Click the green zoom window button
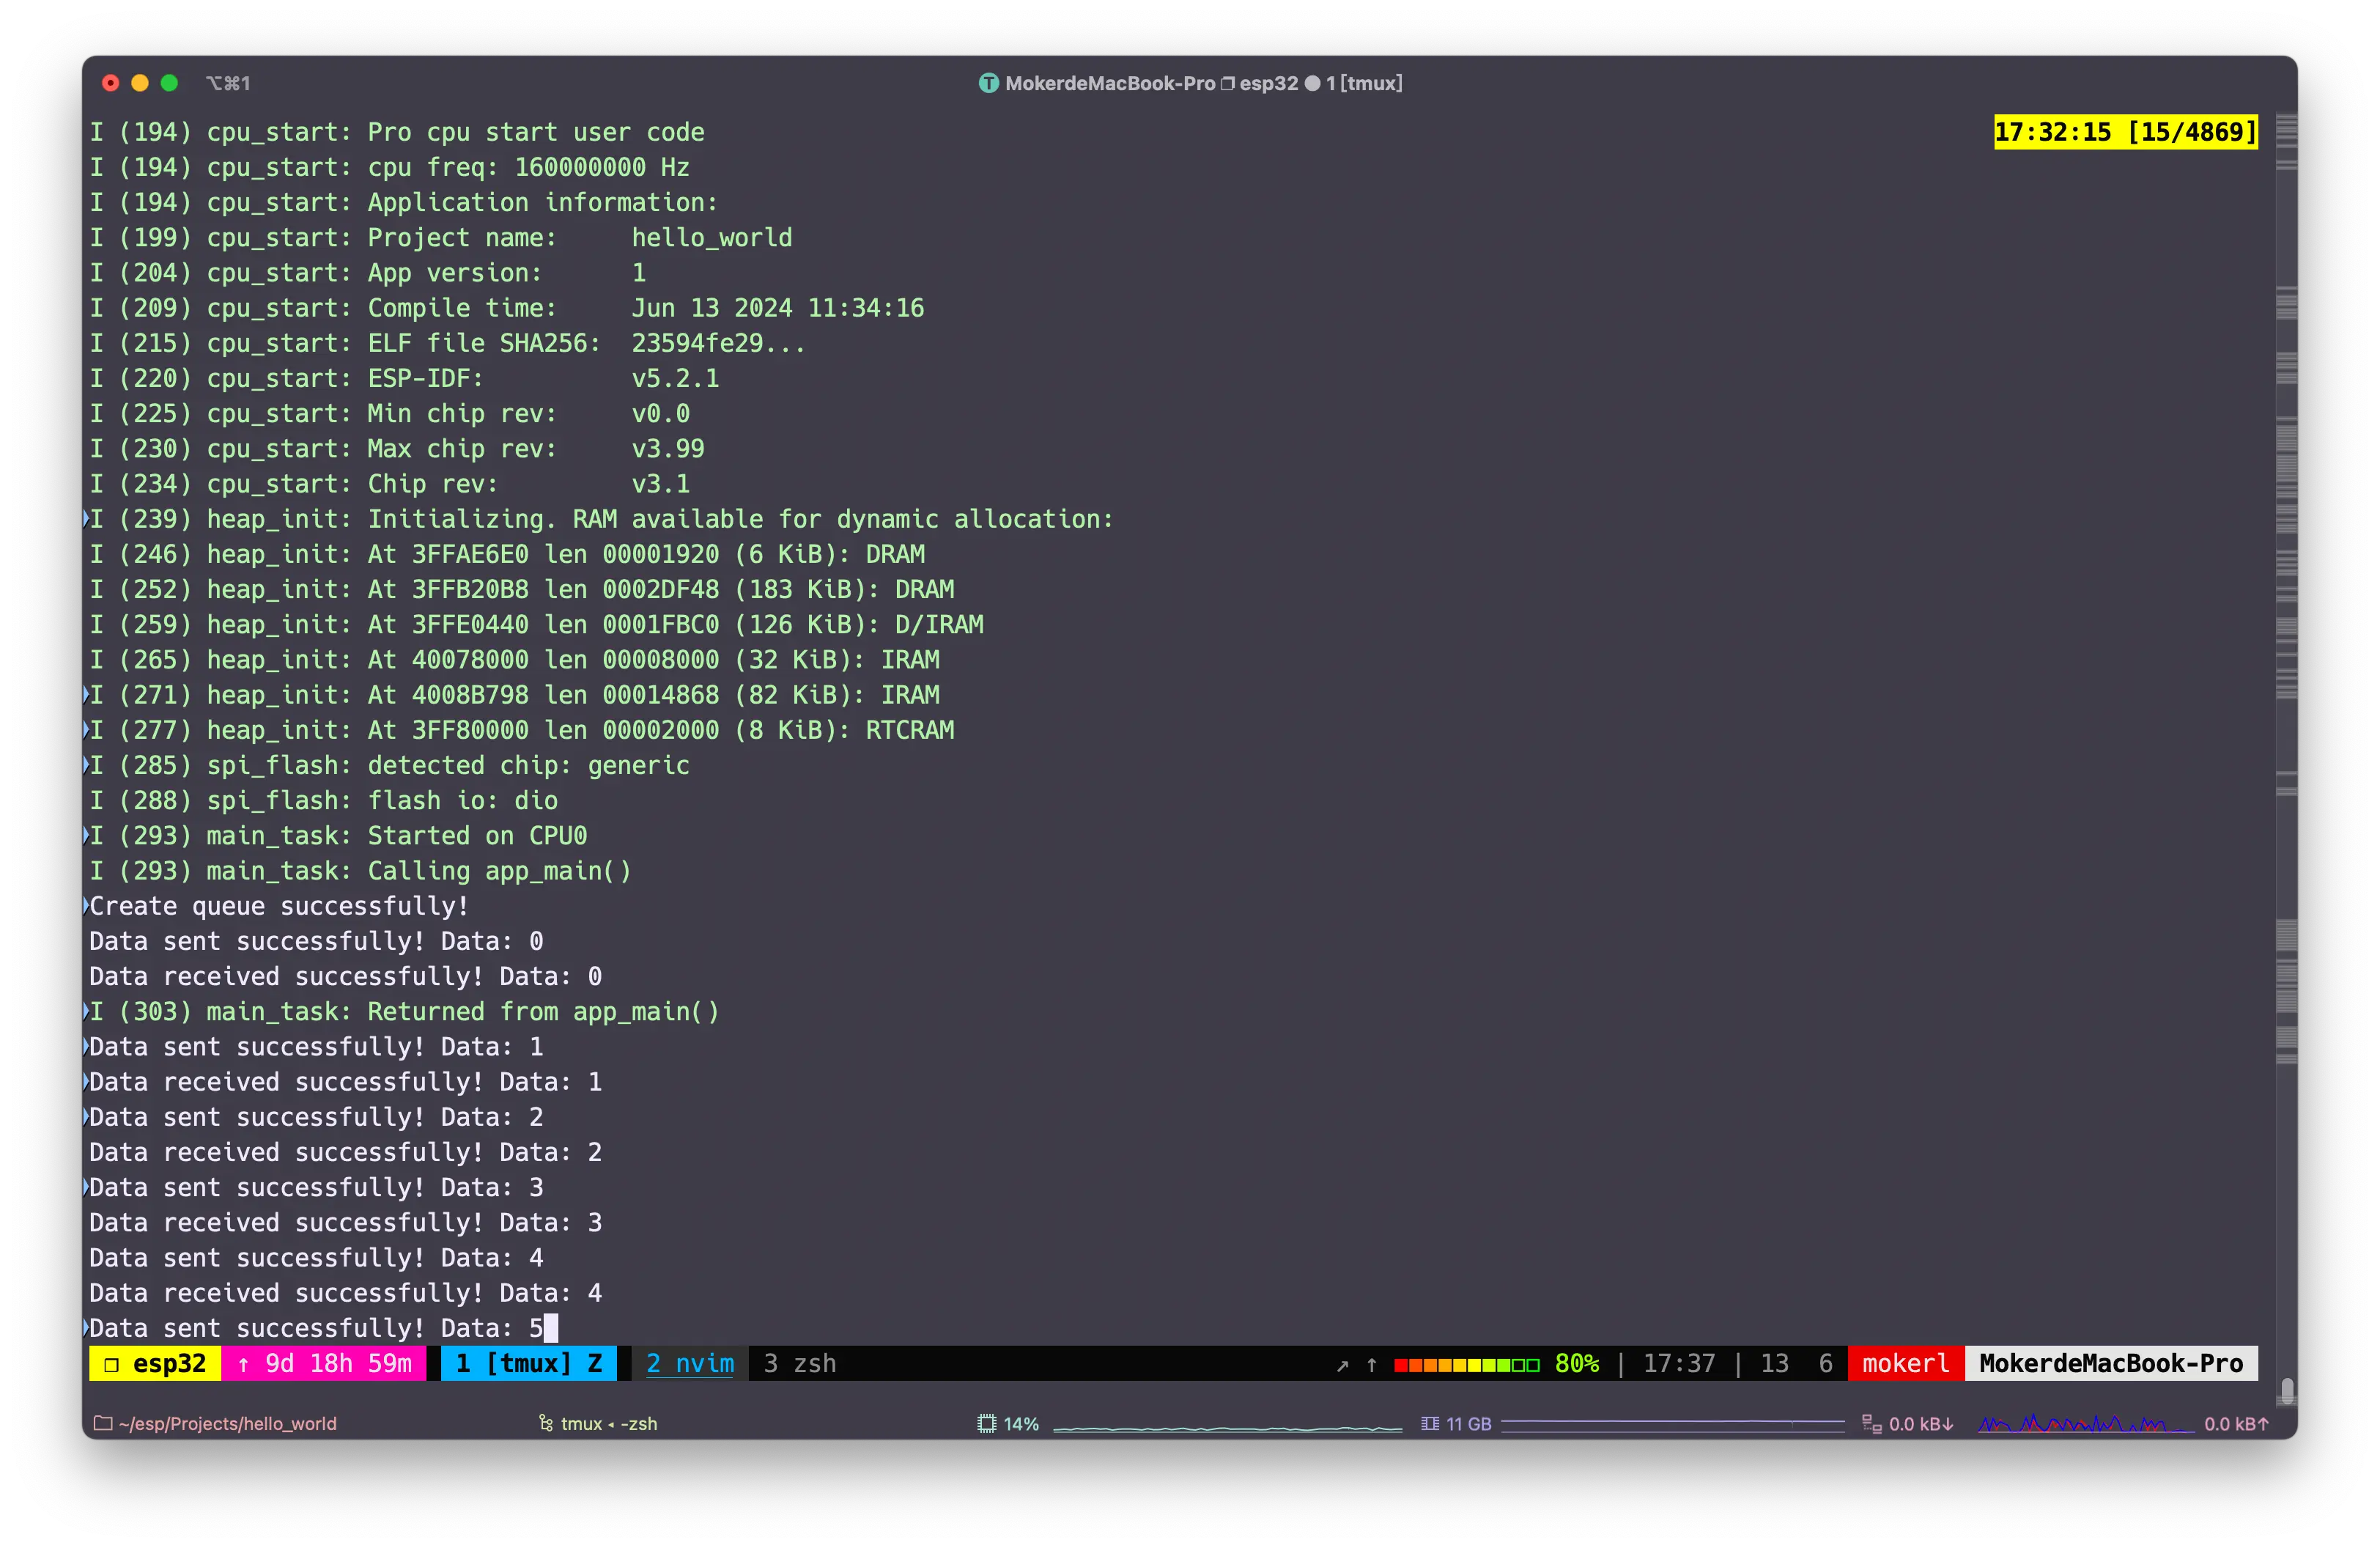 169,83
